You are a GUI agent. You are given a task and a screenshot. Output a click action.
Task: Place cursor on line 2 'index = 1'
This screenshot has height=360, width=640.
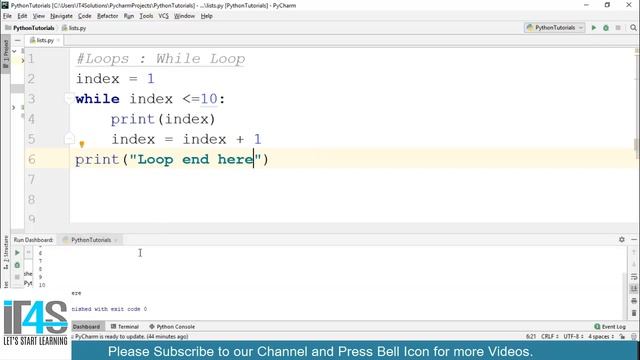(115, 79)
